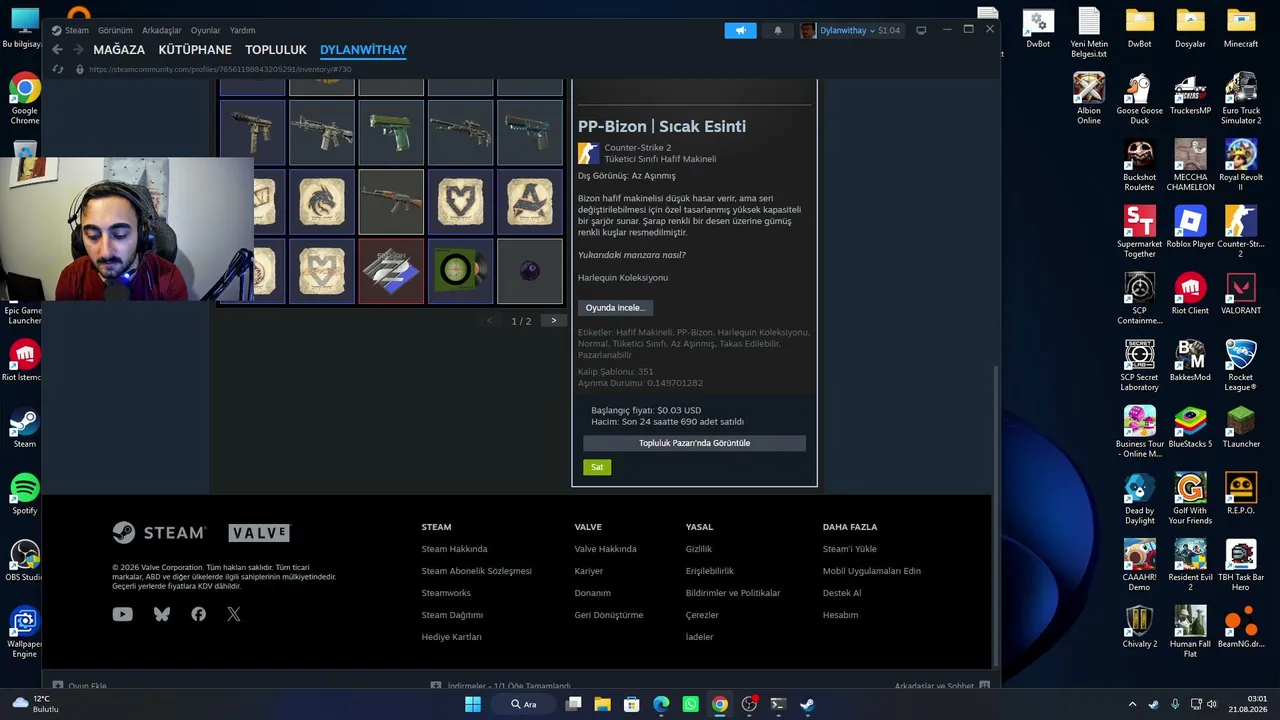Click the Valve logo in footer
This screenshot has width=1280, height=720.
tap(259, 533)
